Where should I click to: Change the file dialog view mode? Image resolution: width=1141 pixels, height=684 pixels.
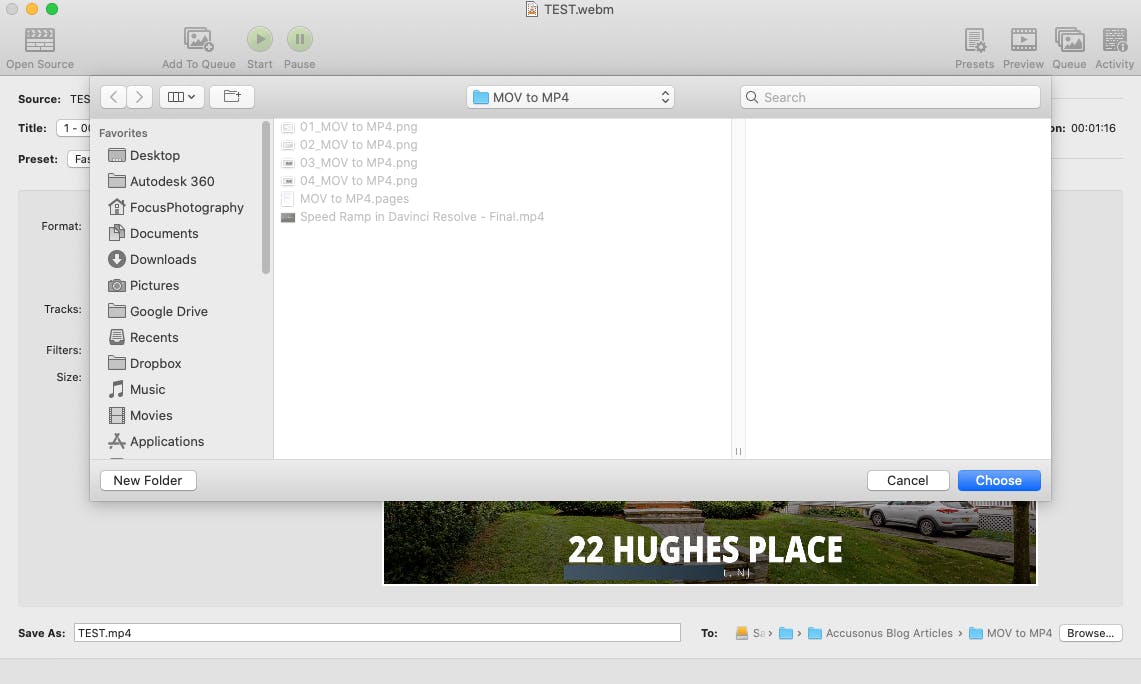click(x=182, y=97)
